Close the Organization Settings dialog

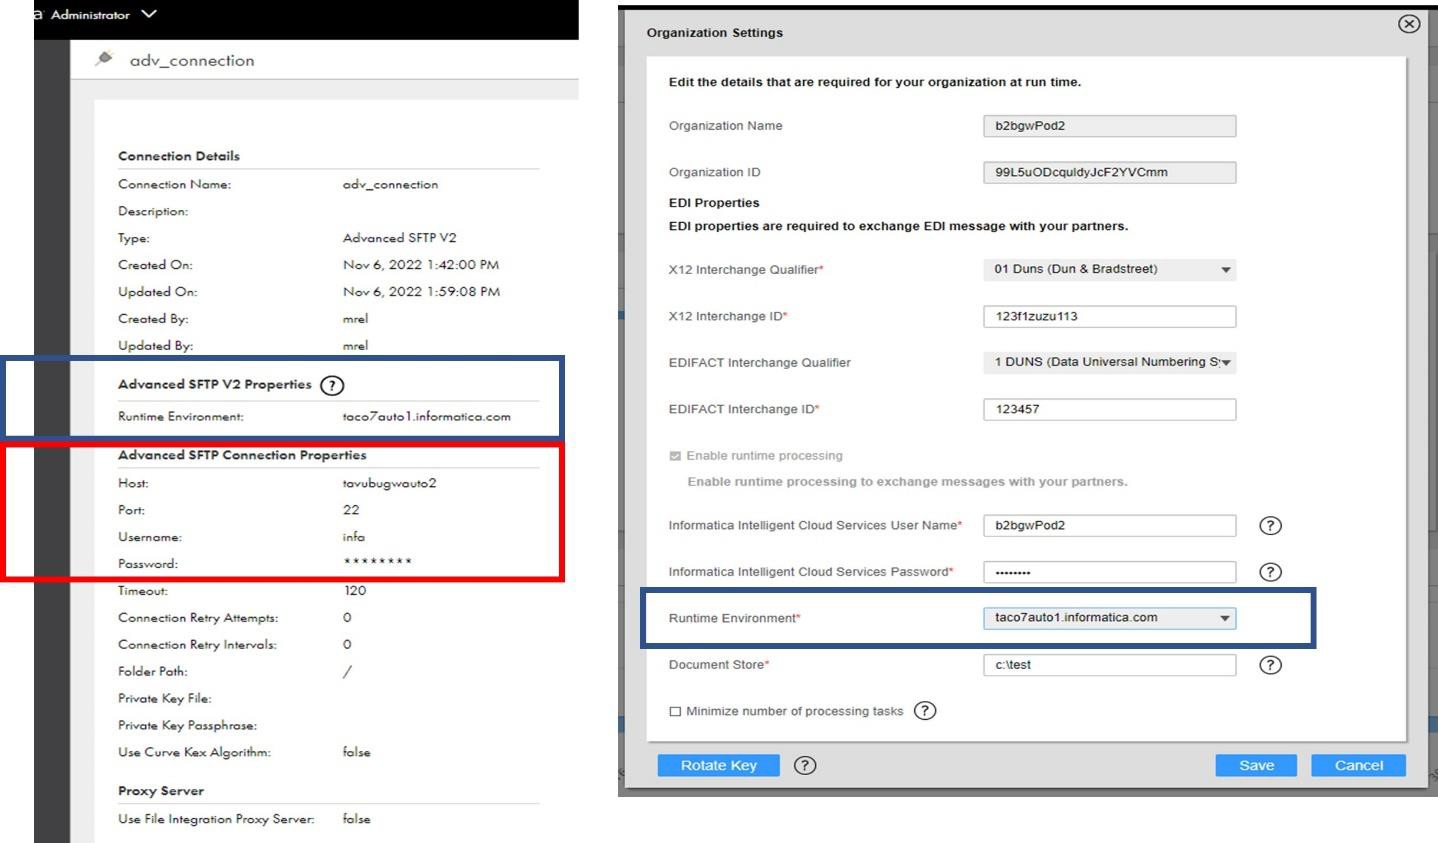(x=1409, y=24)
